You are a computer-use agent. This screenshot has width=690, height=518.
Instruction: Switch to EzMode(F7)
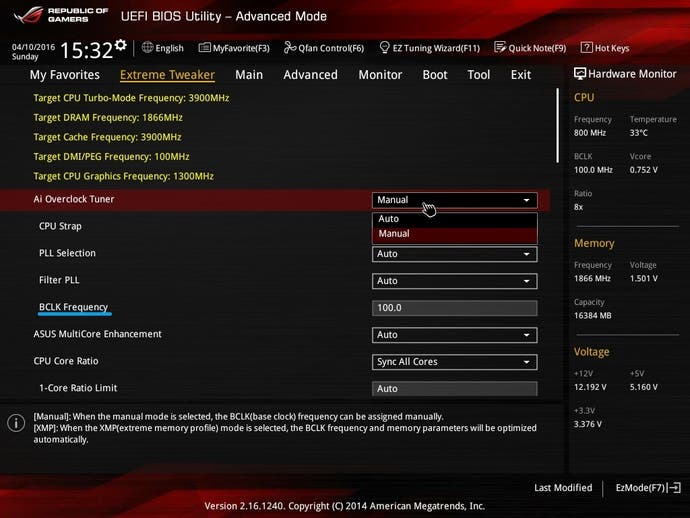click(648, 488)
